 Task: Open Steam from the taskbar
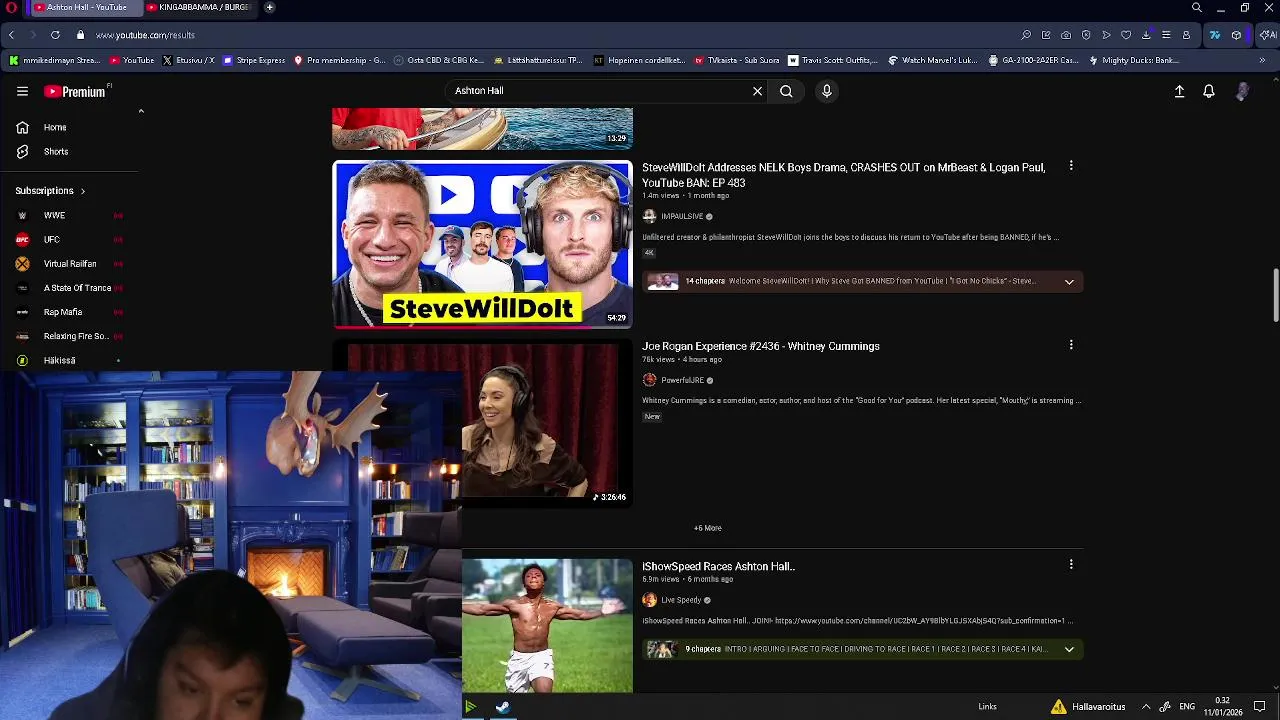click(x=502, y=707)
